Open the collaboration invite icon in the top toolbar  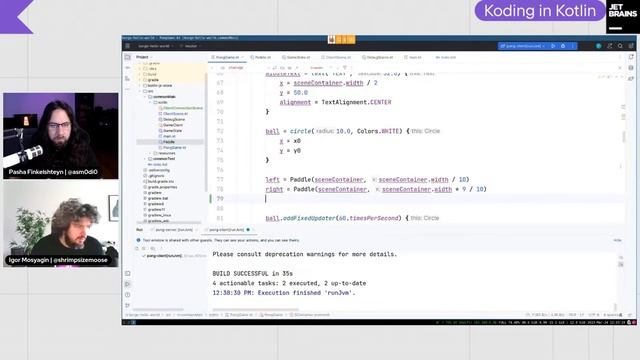[x=610, y=46]
